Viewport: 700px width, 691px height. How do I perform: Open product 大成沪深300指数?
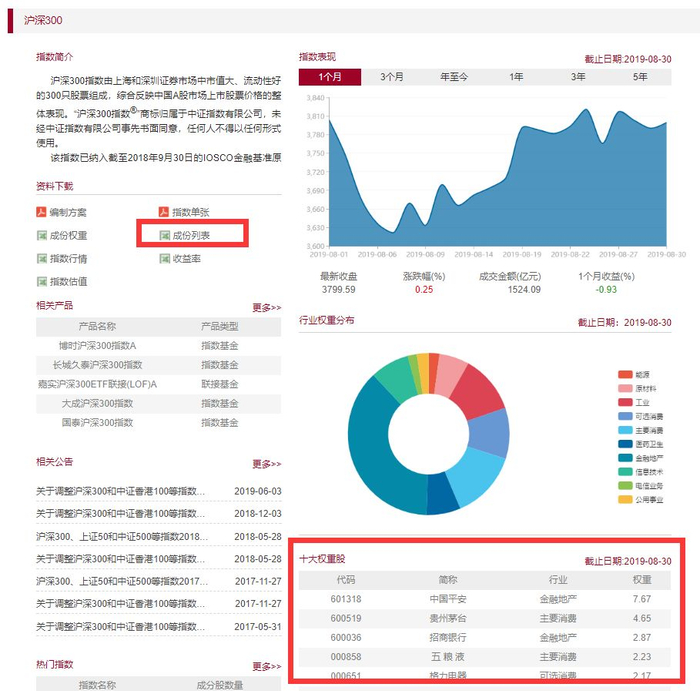tap(97, 403)
